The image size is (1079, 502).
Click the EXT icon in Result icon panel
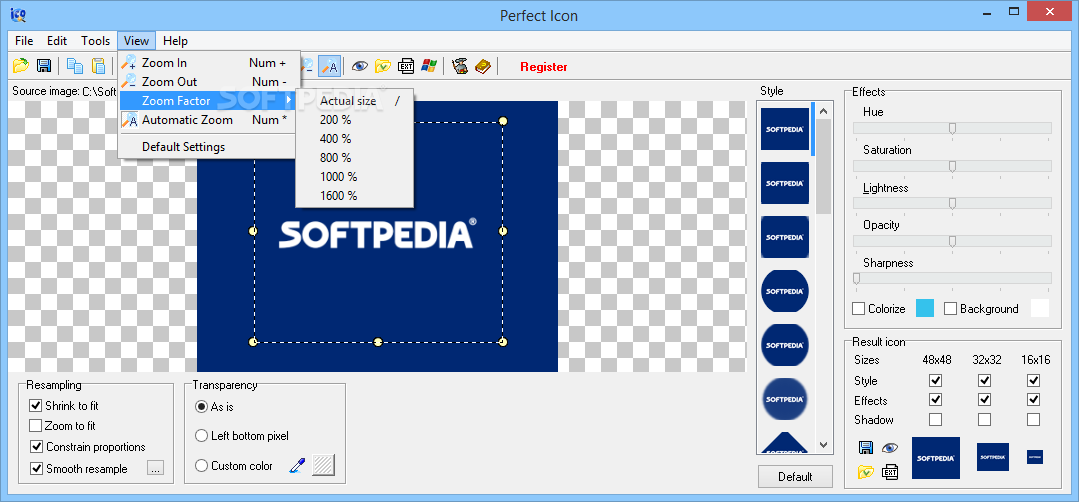(x=890, y=472)
